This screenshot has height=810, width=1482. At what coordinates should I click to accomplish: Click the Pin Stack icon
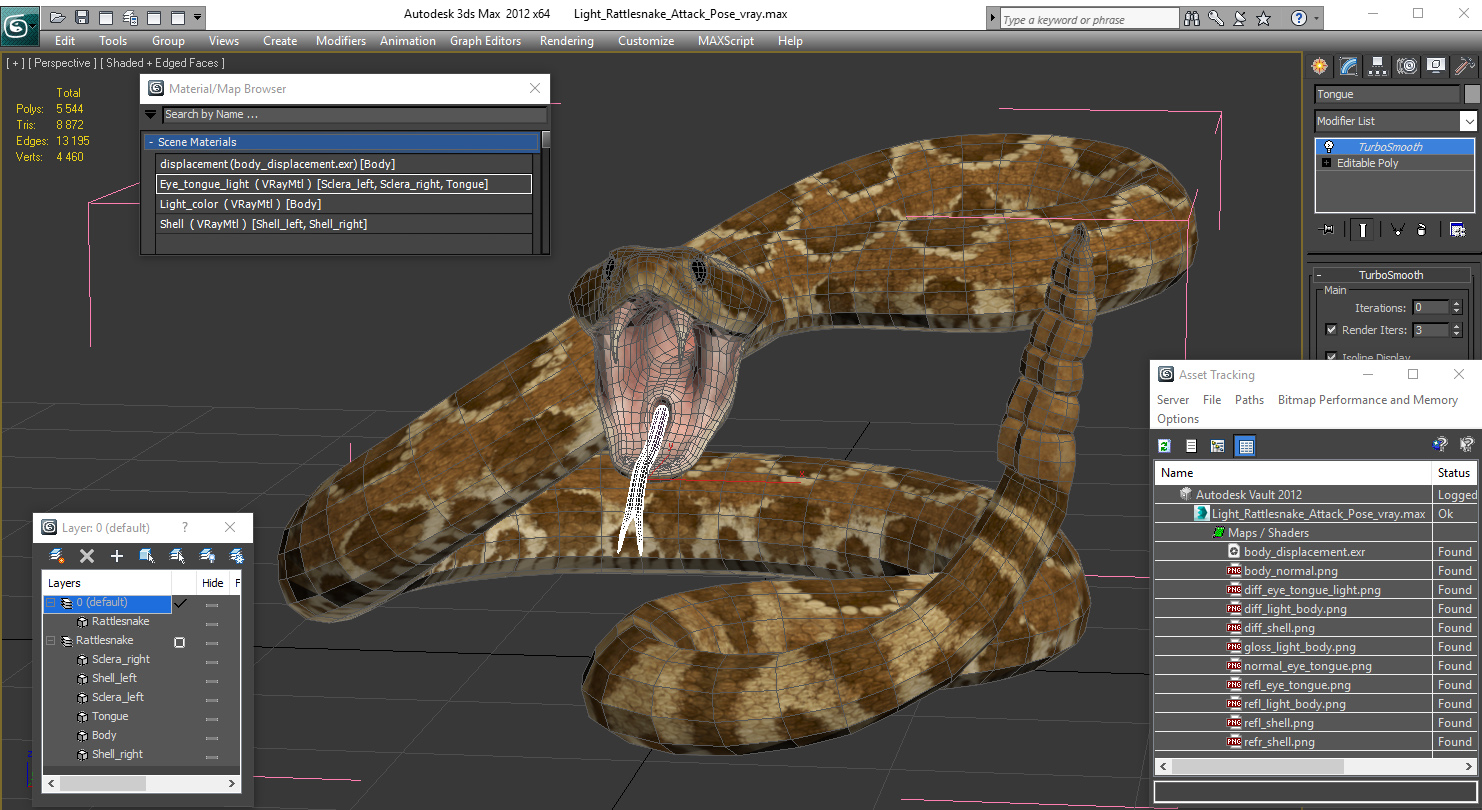1328,230
